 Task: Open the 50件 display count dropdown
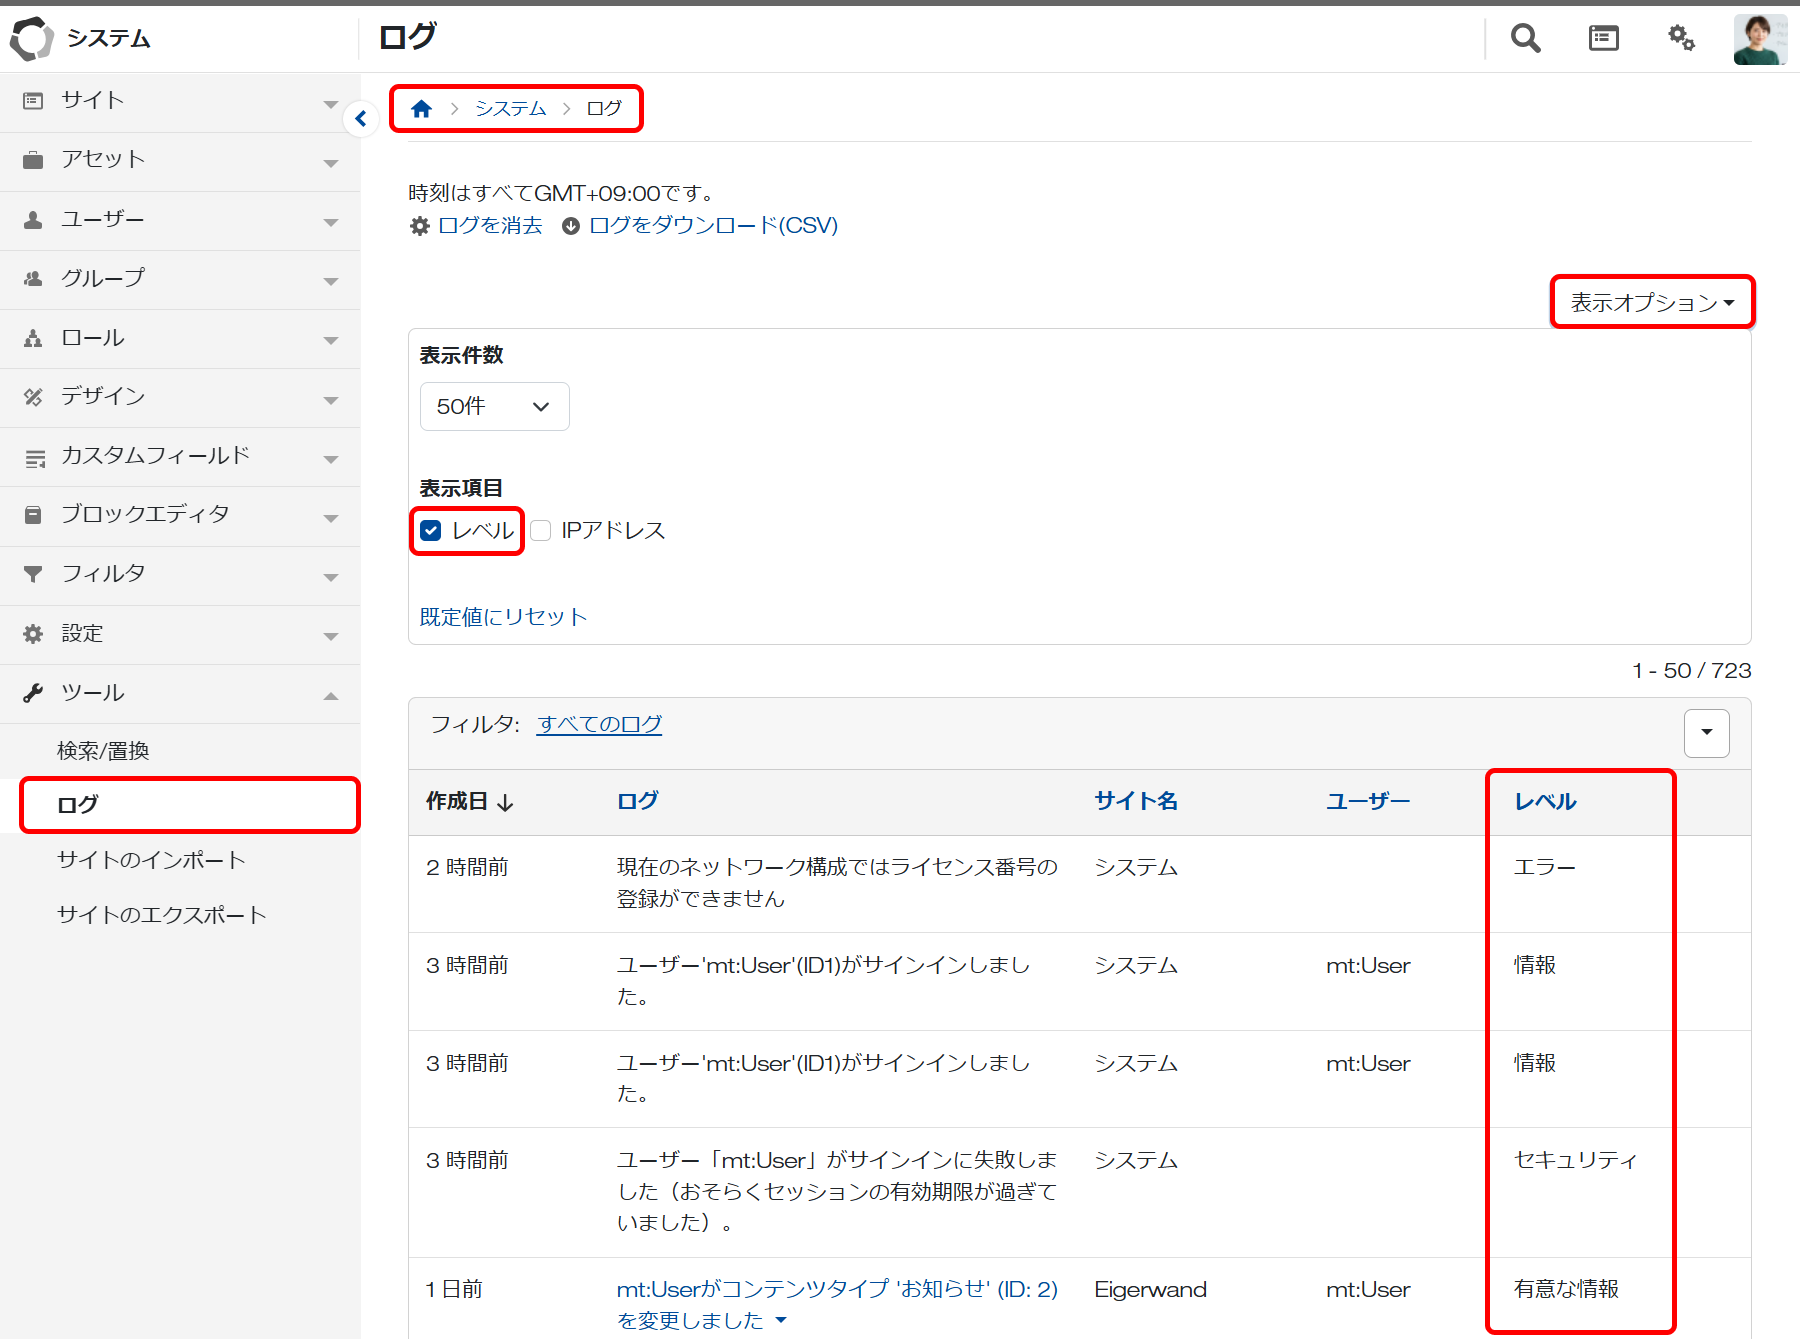pyautogui.click(x=495, y=407)
